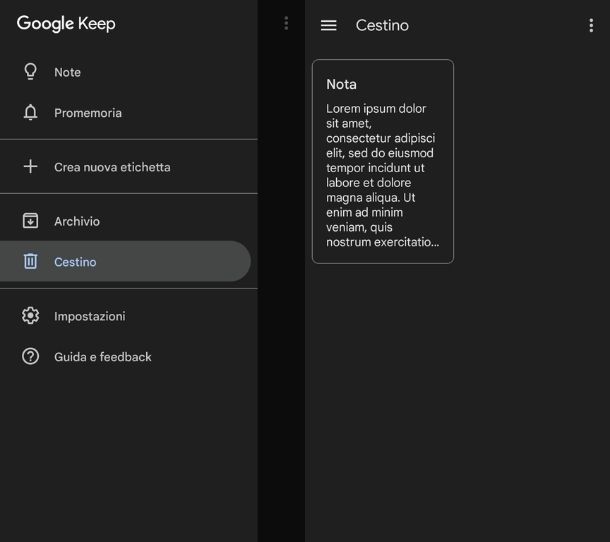Click the plus icon for new label

tap(30, 167)
